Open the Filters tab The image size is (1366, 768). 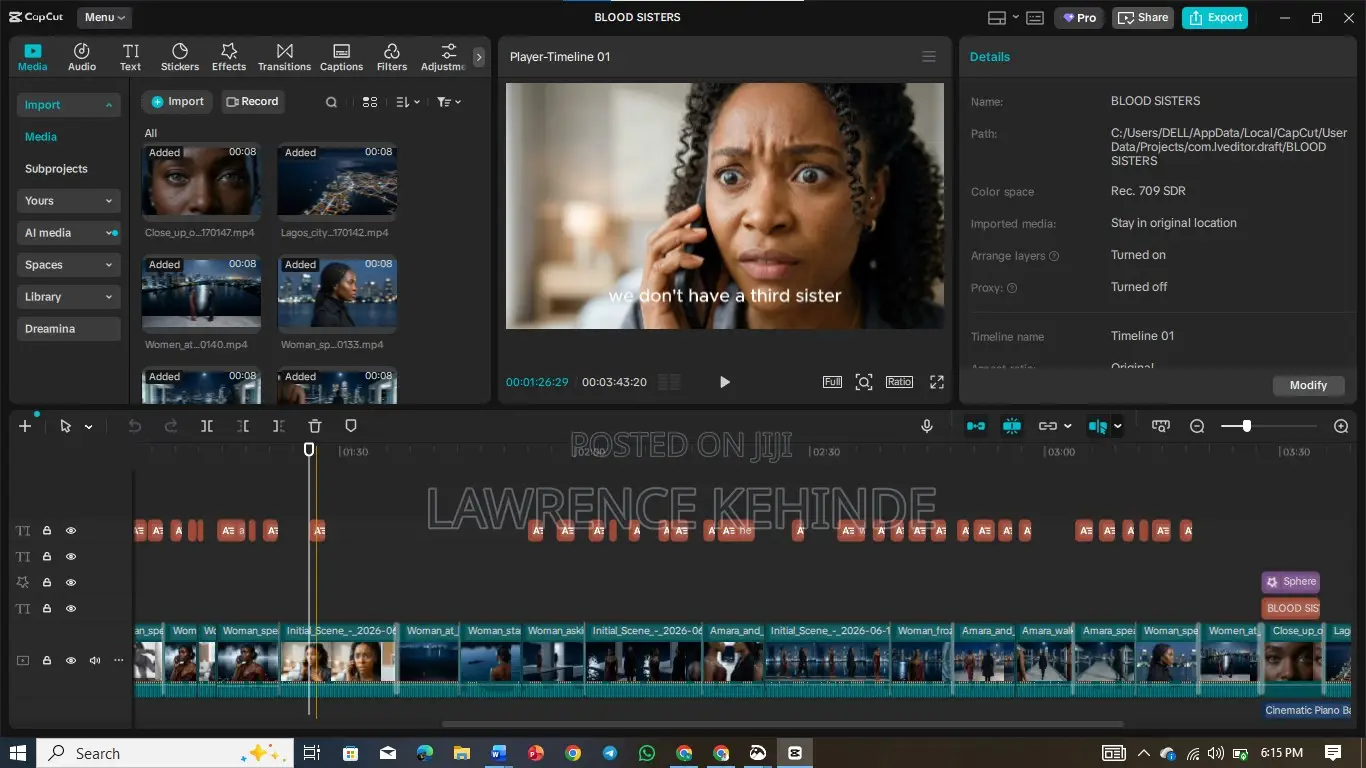(x=392, y=57)
